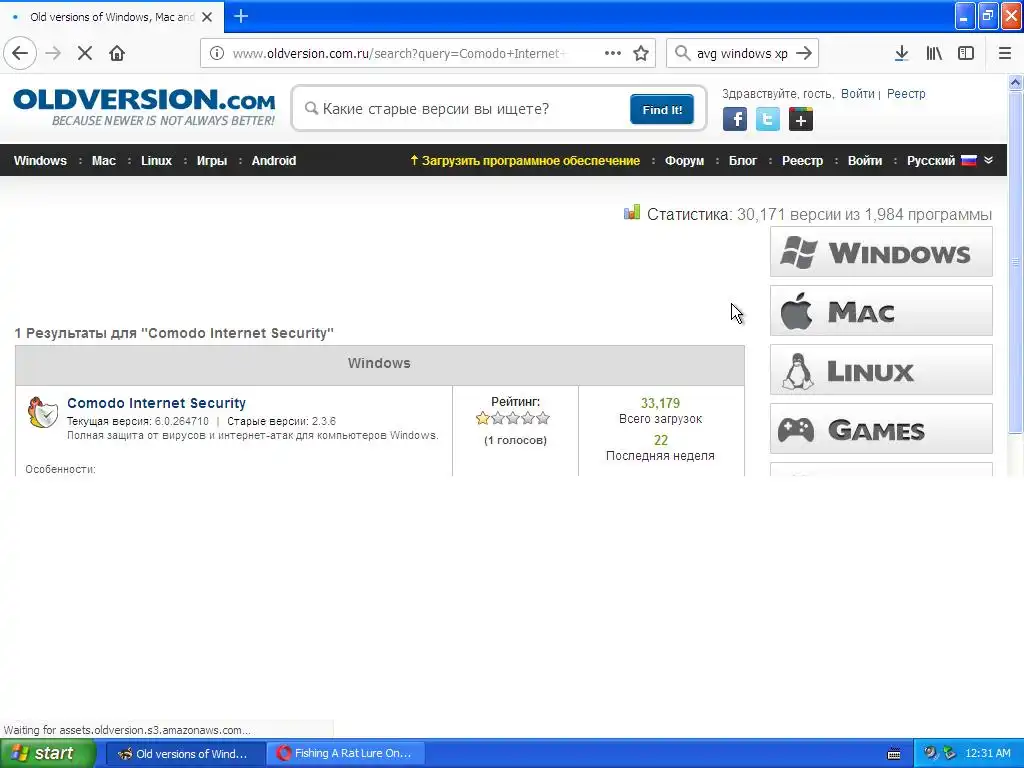Click Войти link next to guest greeting
Screen dimensions: 1024x768
[x=857, y=93]
